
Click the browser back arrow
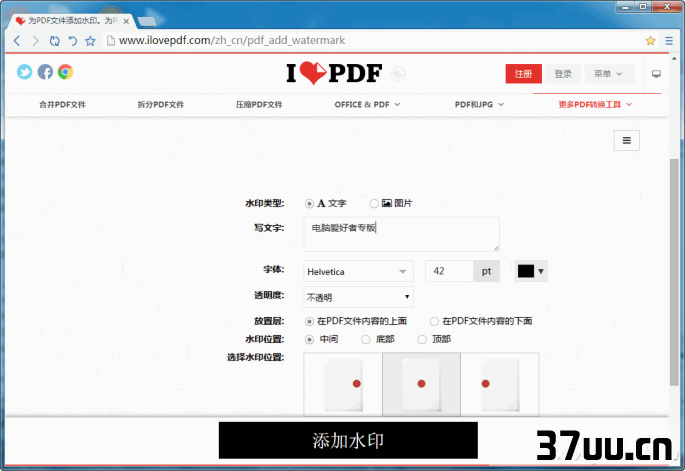17,41
